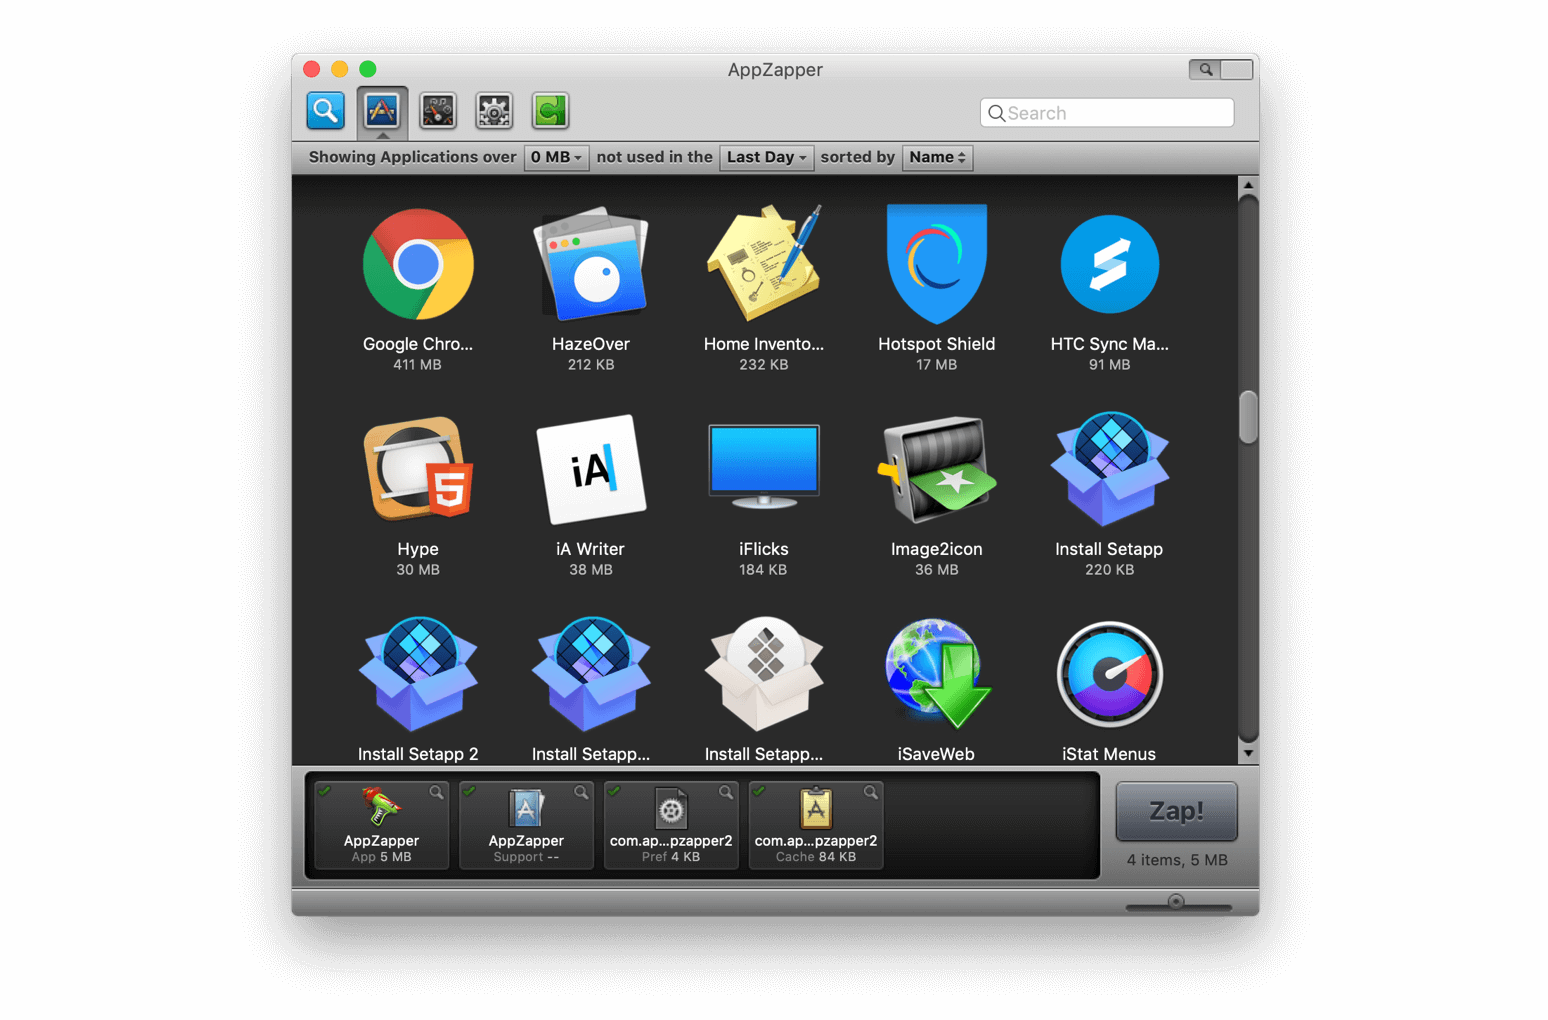Pick the Install Setapp 2 icon
This screenshot has height=1020, width=1548.
pyautogui.click(x=418, y=674)
